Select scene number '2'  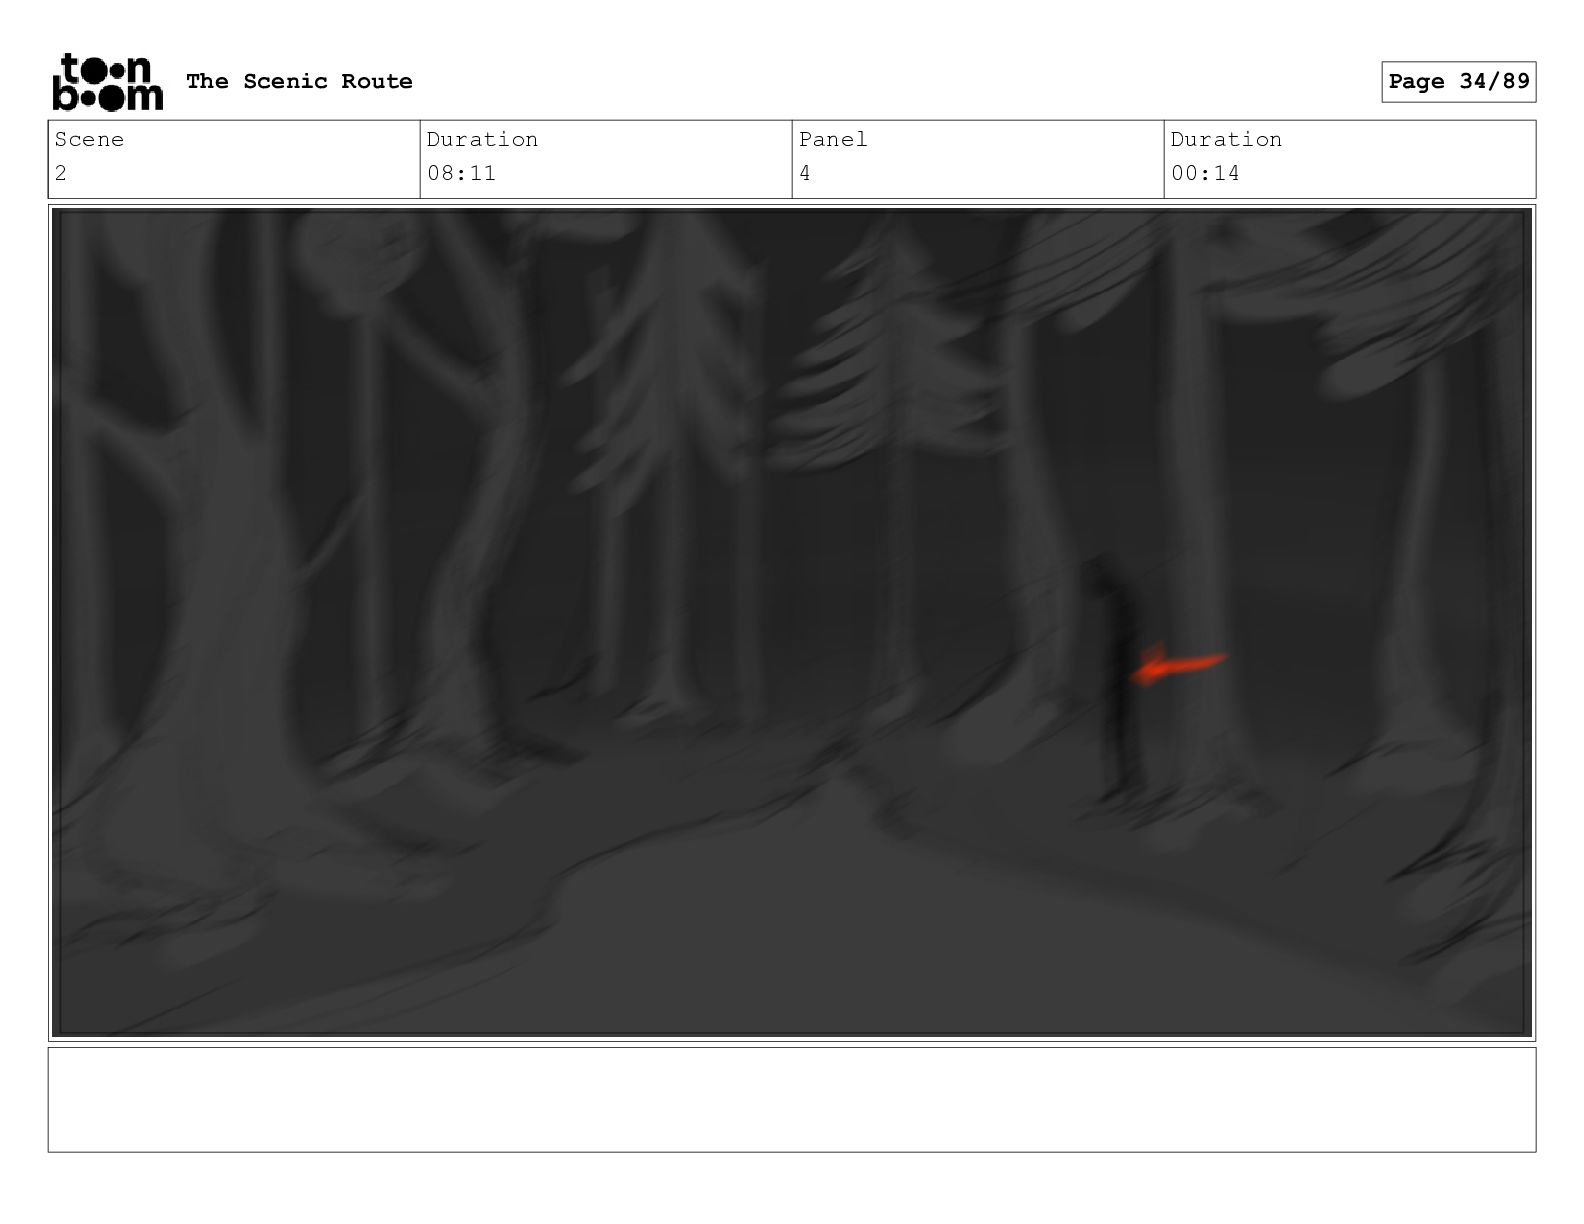(x=60, y=173)
